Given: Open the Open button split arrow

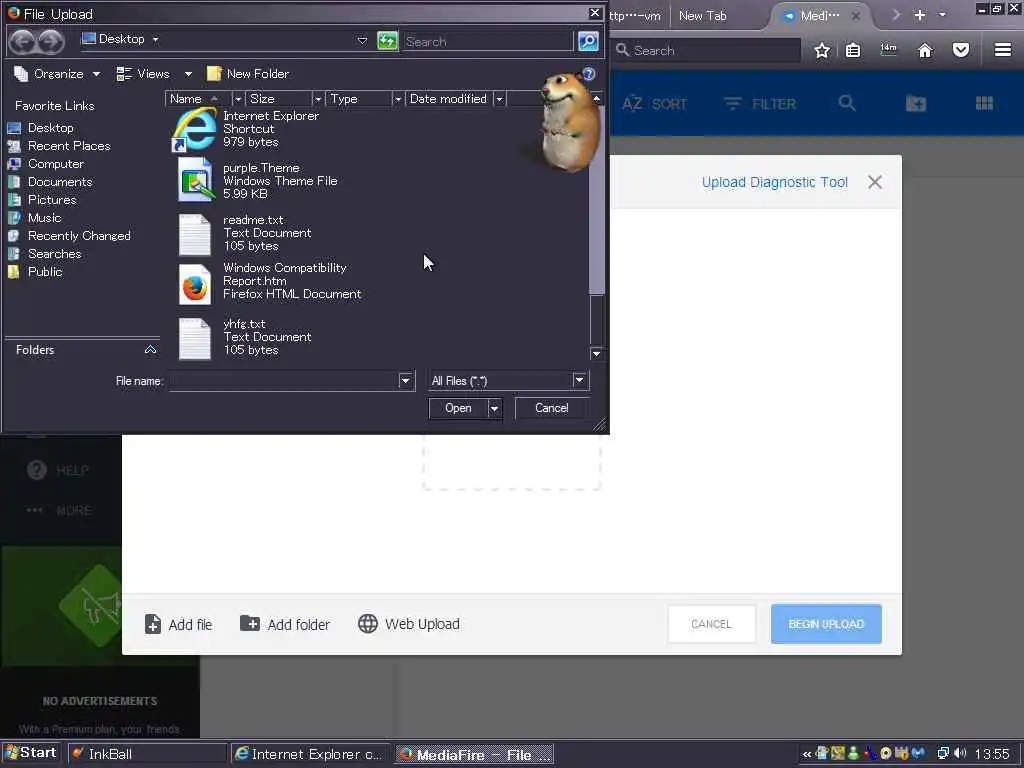Looking at the screenshot, I should [x=494, y=408].
